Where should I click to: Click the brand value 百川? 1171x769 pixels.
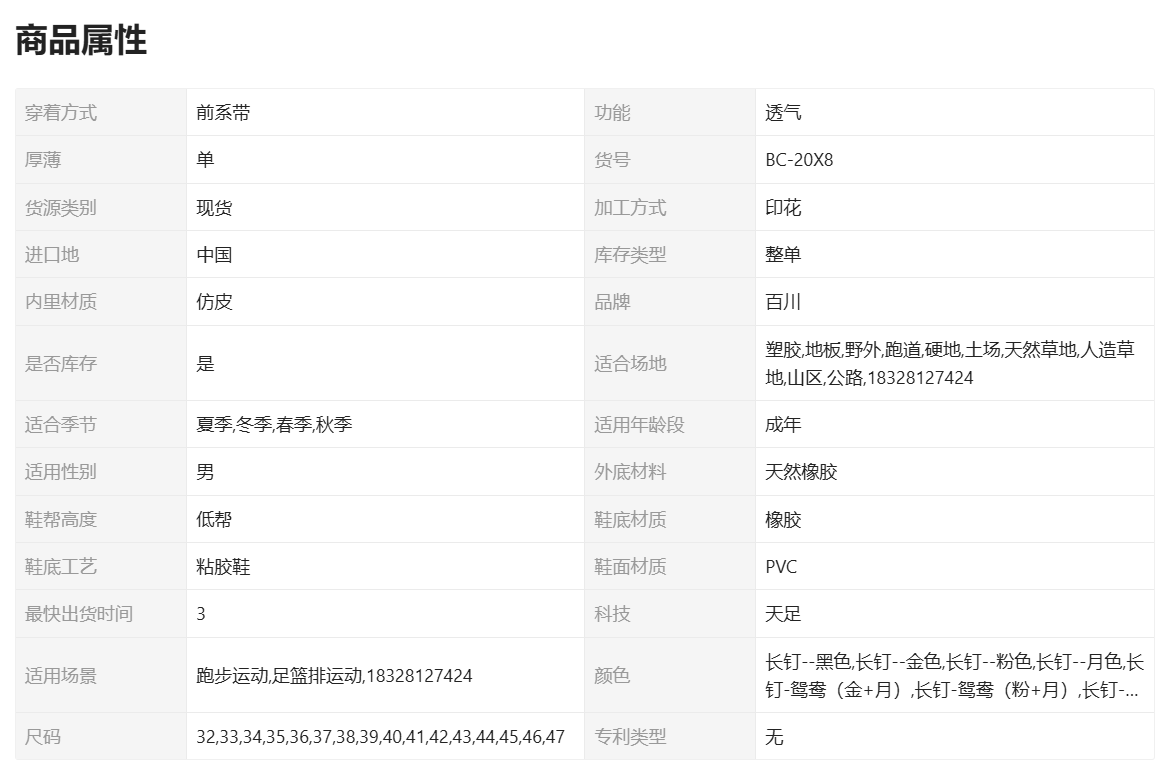coord(783,302)
